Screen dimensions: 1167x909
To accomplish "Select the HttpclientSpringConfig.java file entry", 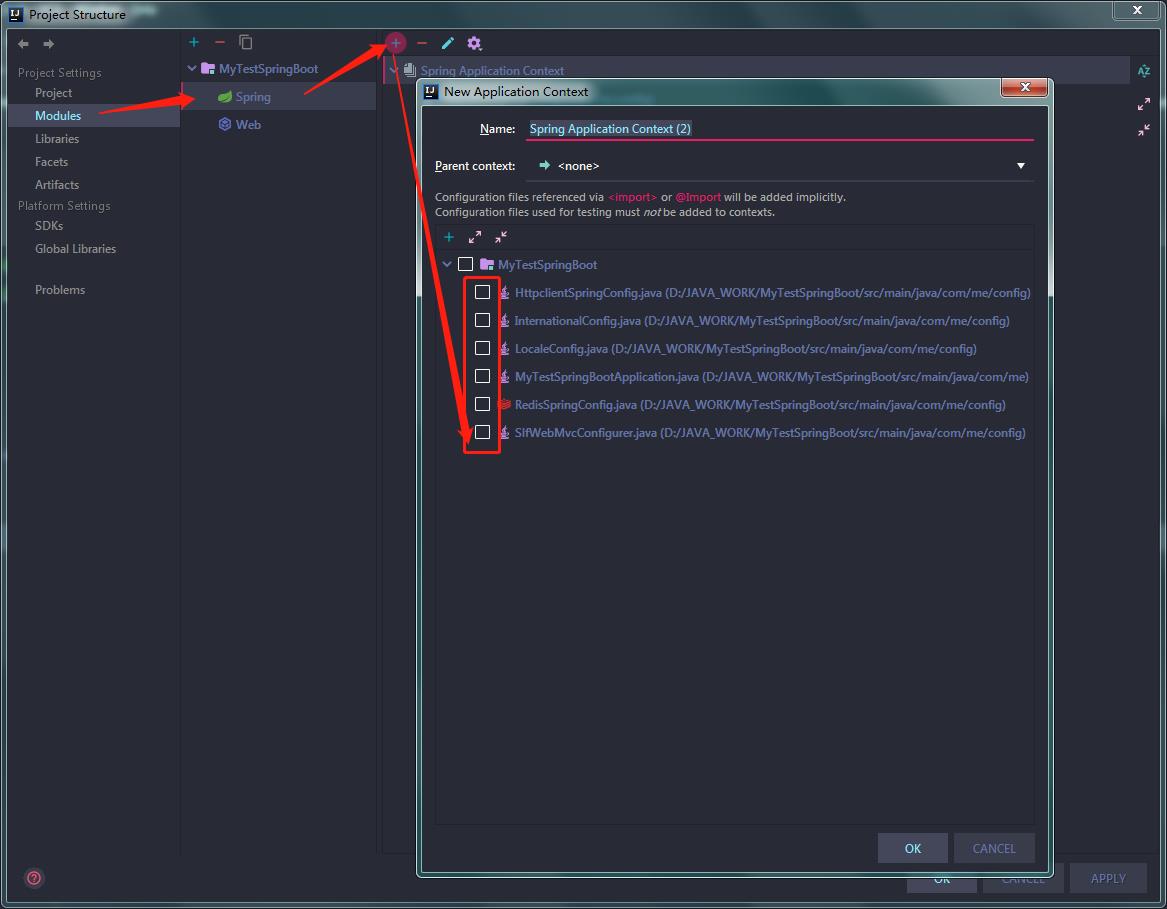I will click(x=773, y=293).
